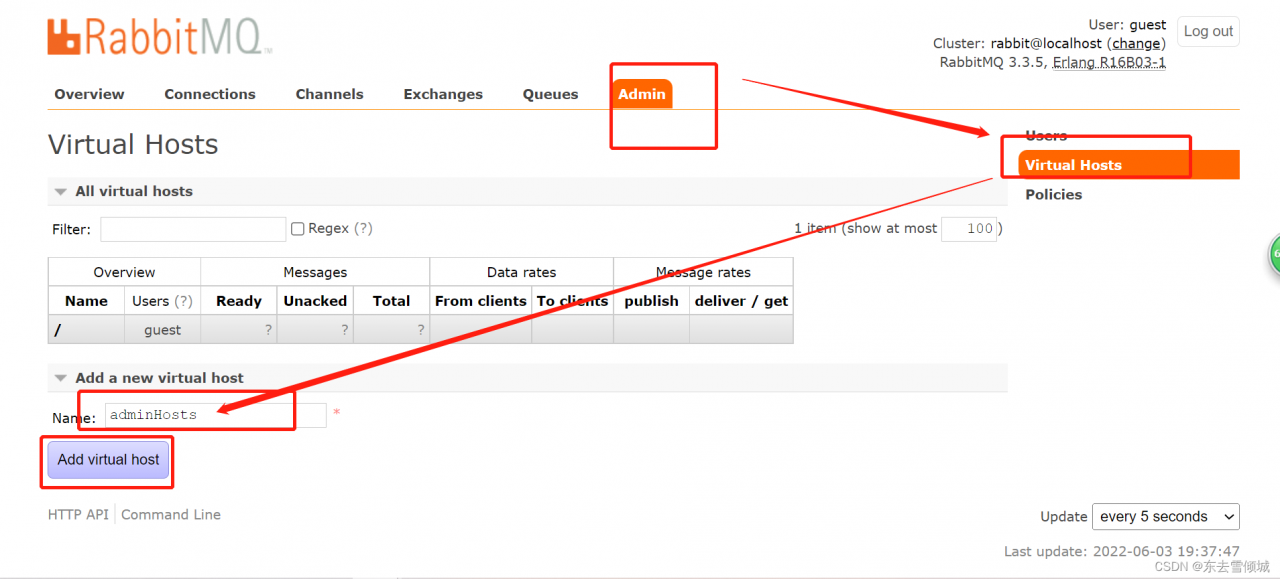
Task: Open Users in admin sidebar
Action: coord(1046,135)
